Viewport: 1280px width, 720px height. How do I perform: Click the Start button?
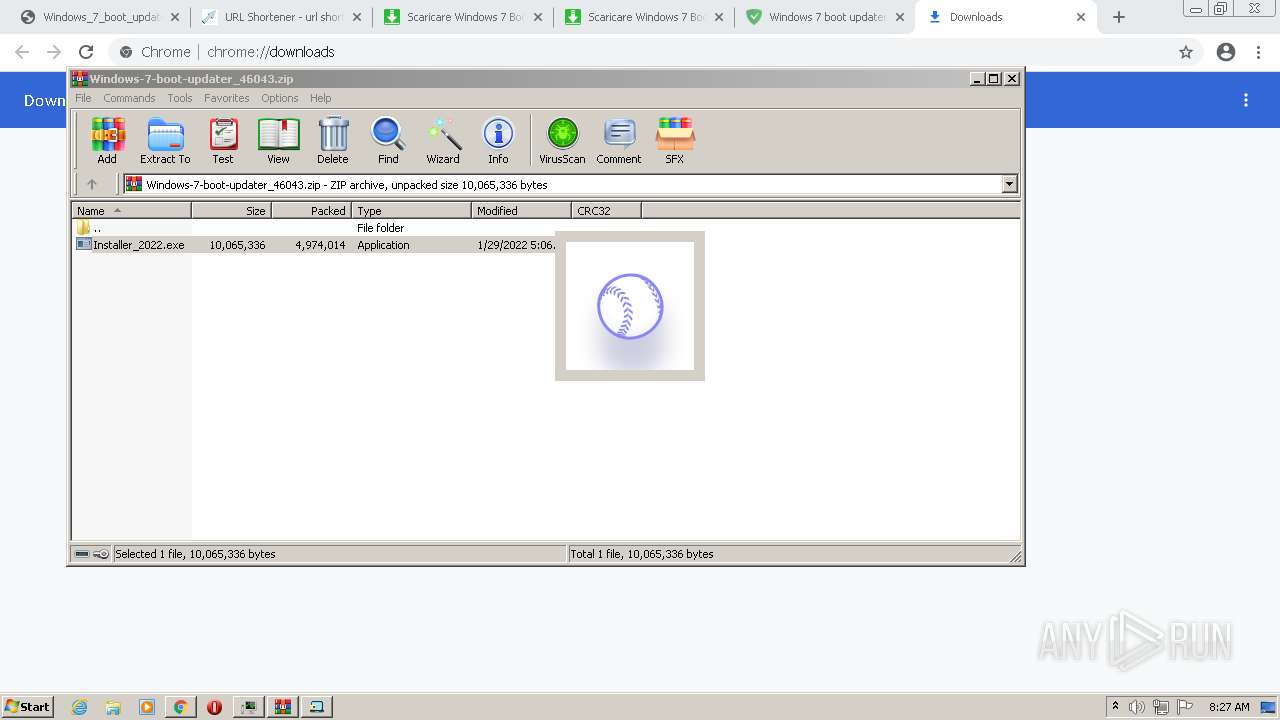[28, 707]
